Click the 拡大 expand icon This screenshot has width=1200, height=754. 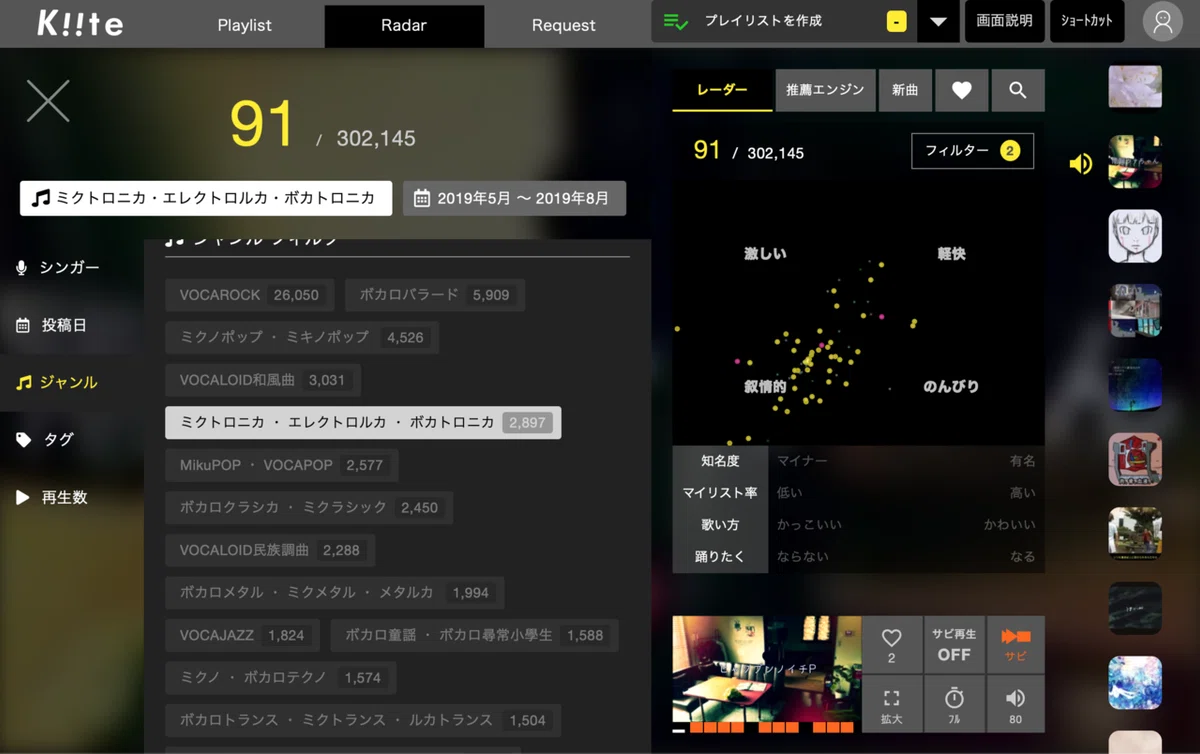pyautogui.click(x=892, y=704)
